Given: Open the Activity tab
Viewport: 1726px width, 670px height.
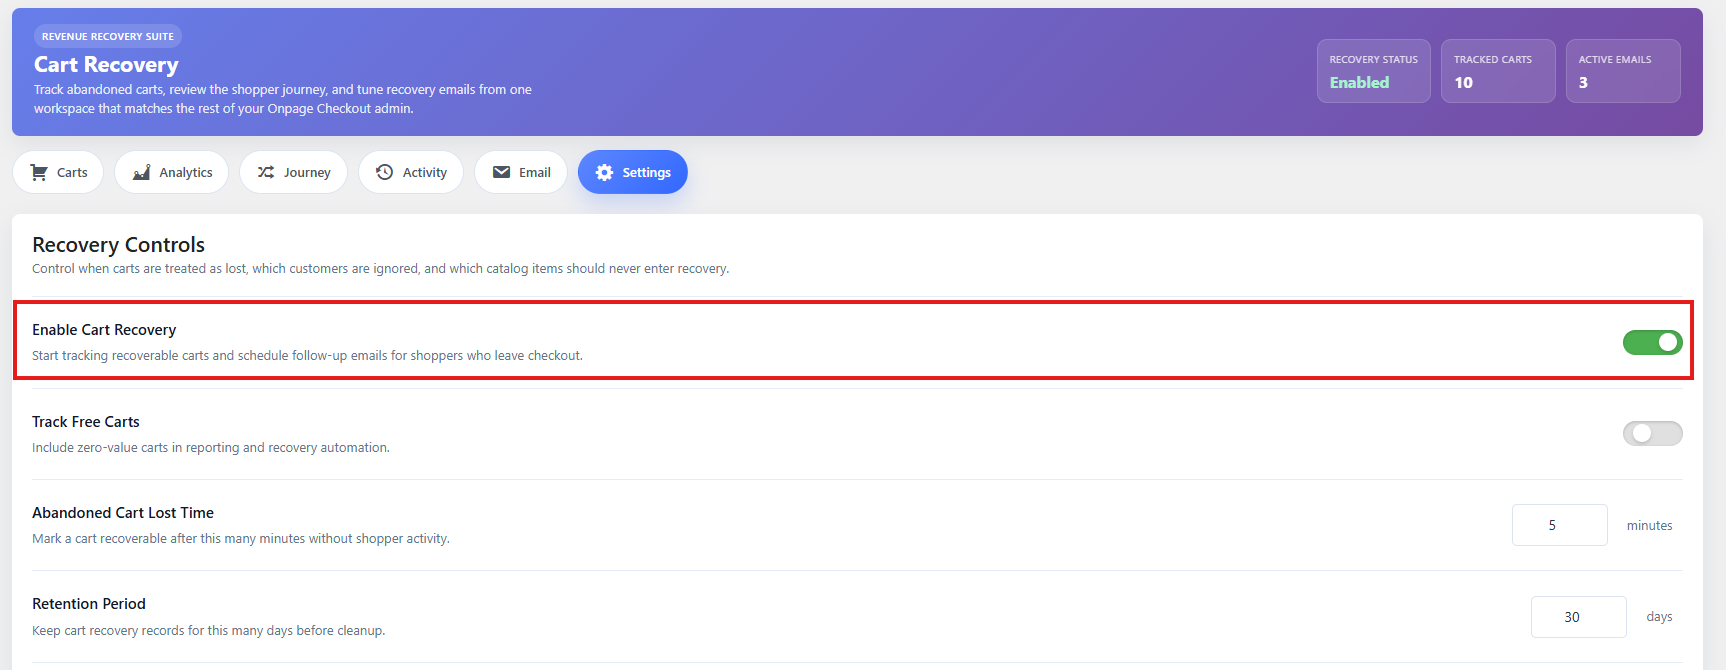Looking at the screenshot, I should (411, 172).
